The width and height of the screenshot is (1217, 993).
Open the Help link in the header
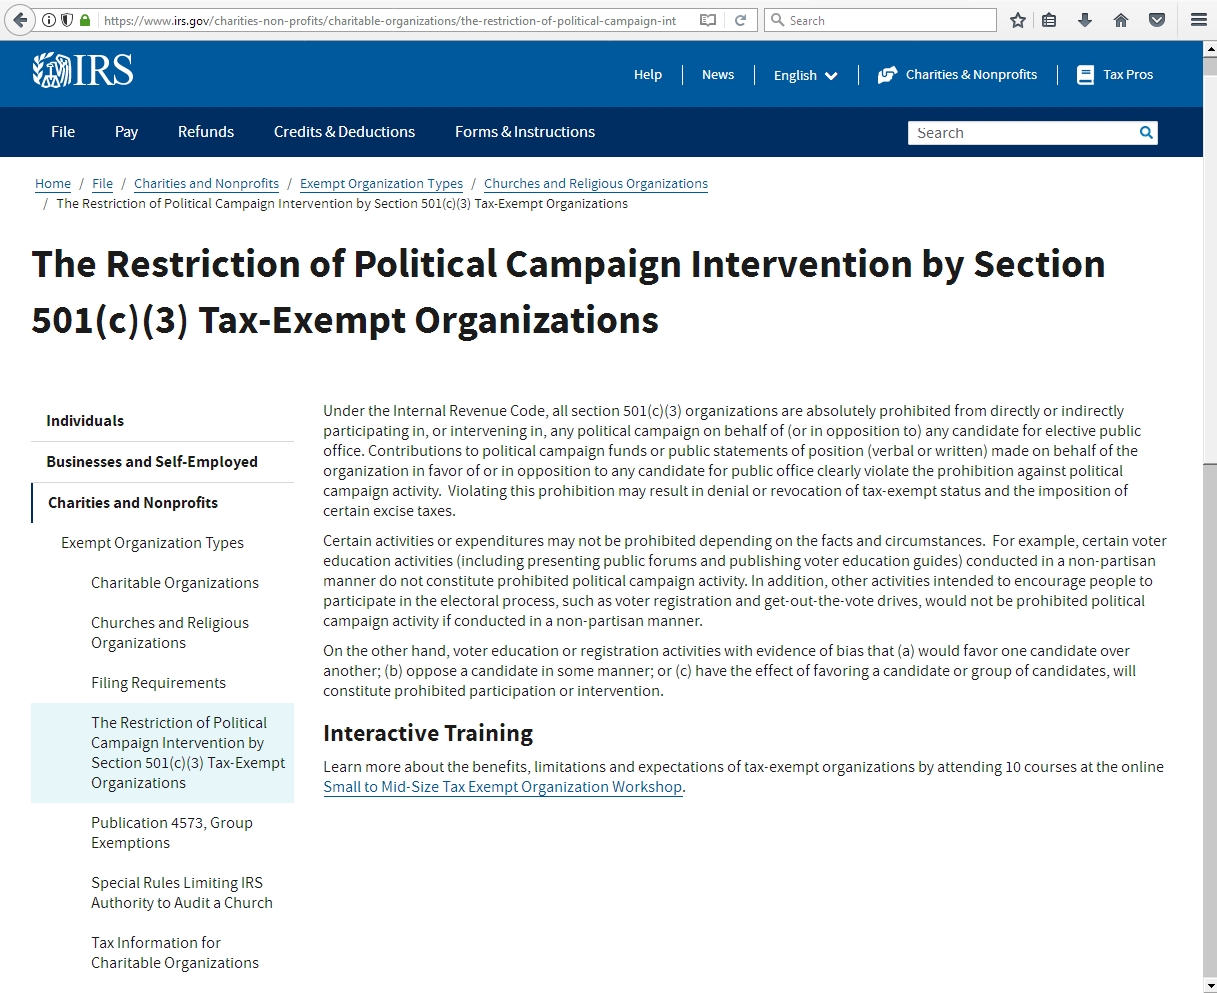pos(648,75)
